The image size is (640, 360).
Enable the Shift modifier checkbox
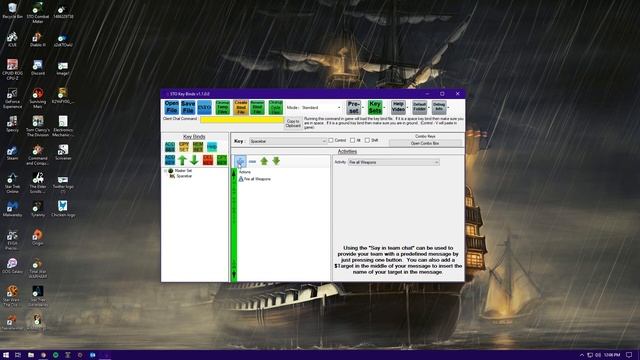(x=367, y=140)
